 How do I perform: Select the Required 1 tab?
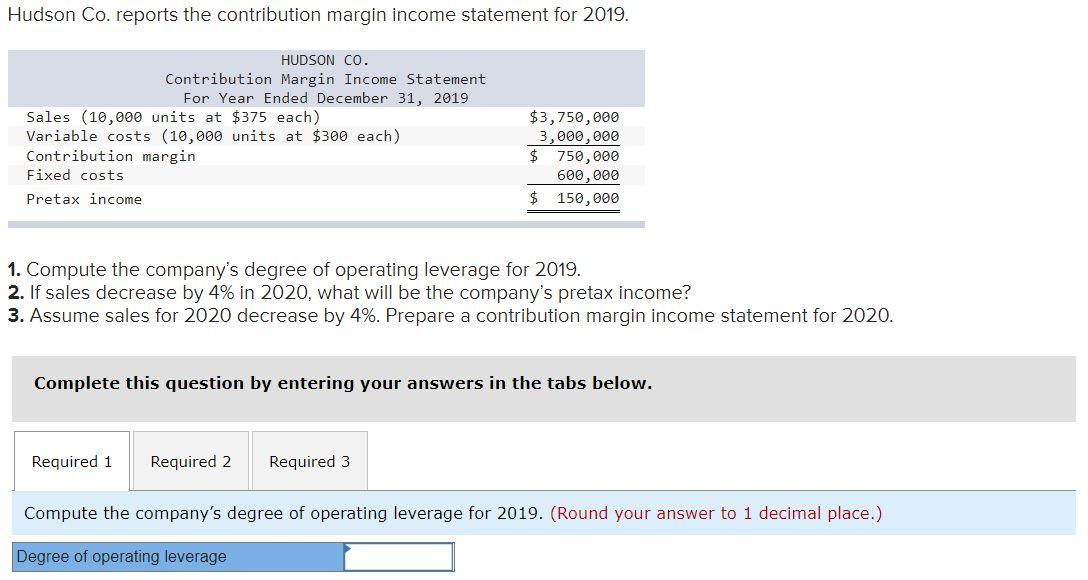[x=70, y=461]
